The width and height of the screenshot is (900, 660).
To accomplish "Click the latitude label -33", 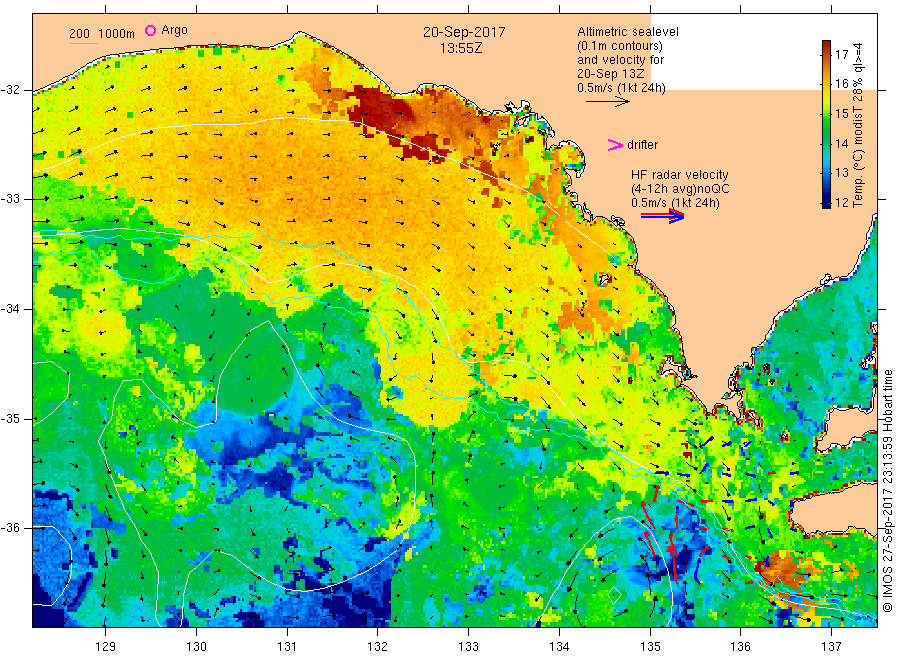I will (11, 199).
